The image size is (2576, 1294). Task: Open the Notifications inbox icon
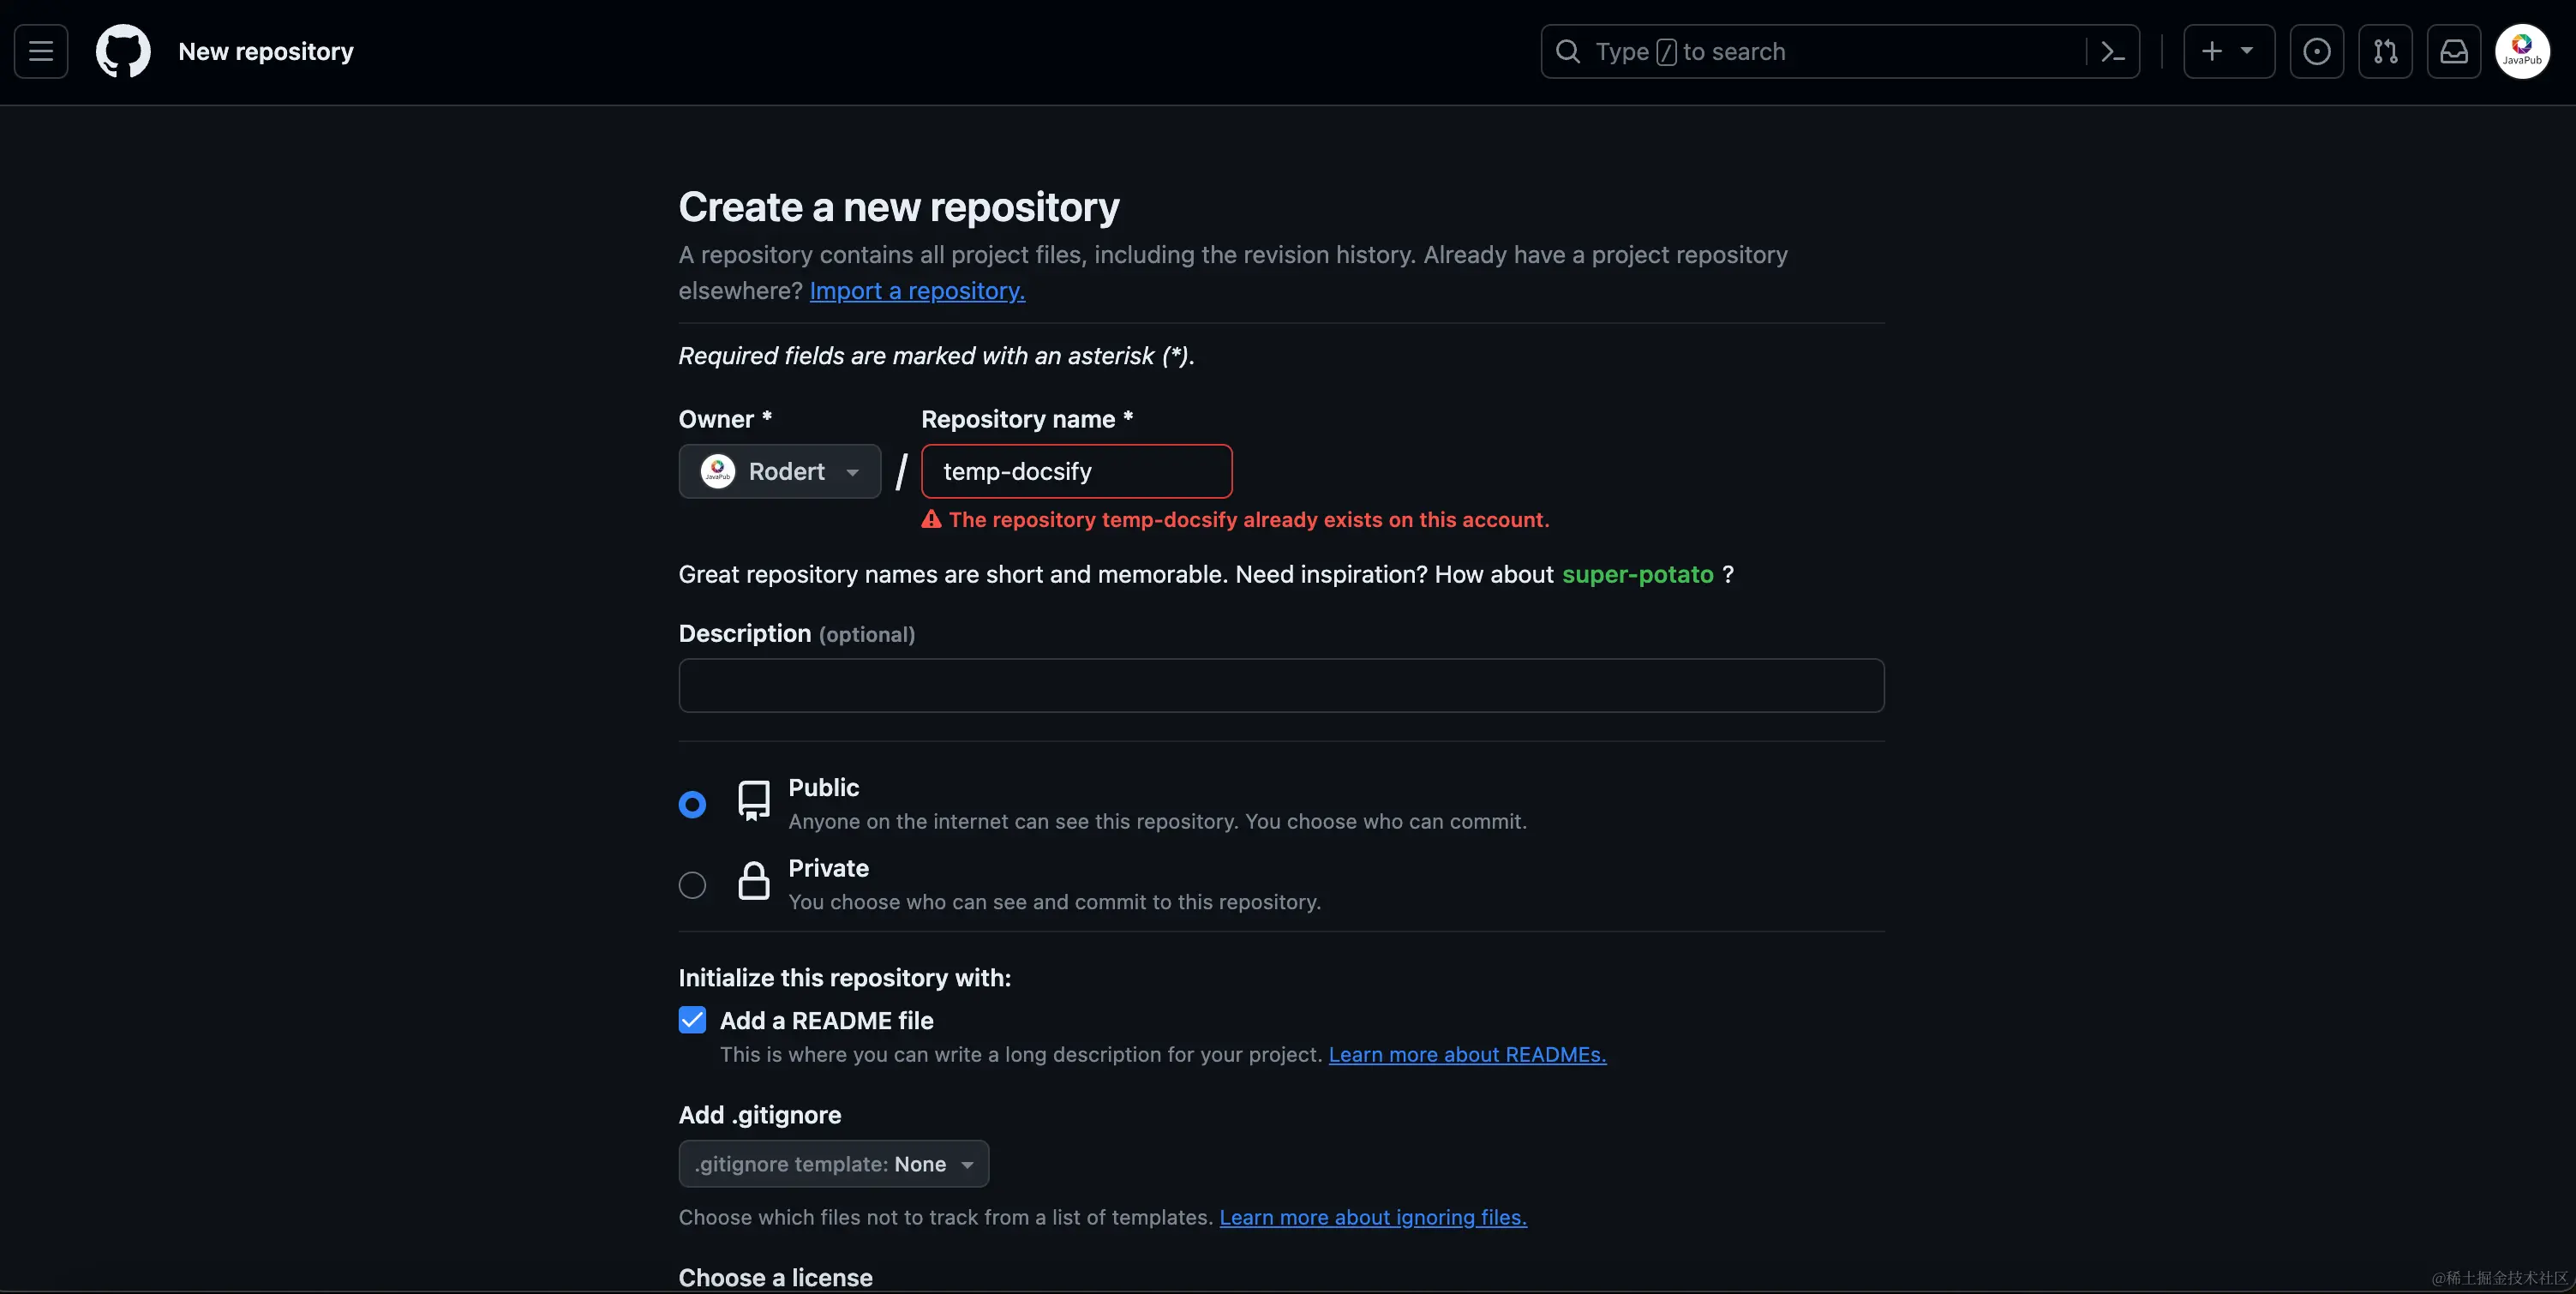click(2453, 51)
